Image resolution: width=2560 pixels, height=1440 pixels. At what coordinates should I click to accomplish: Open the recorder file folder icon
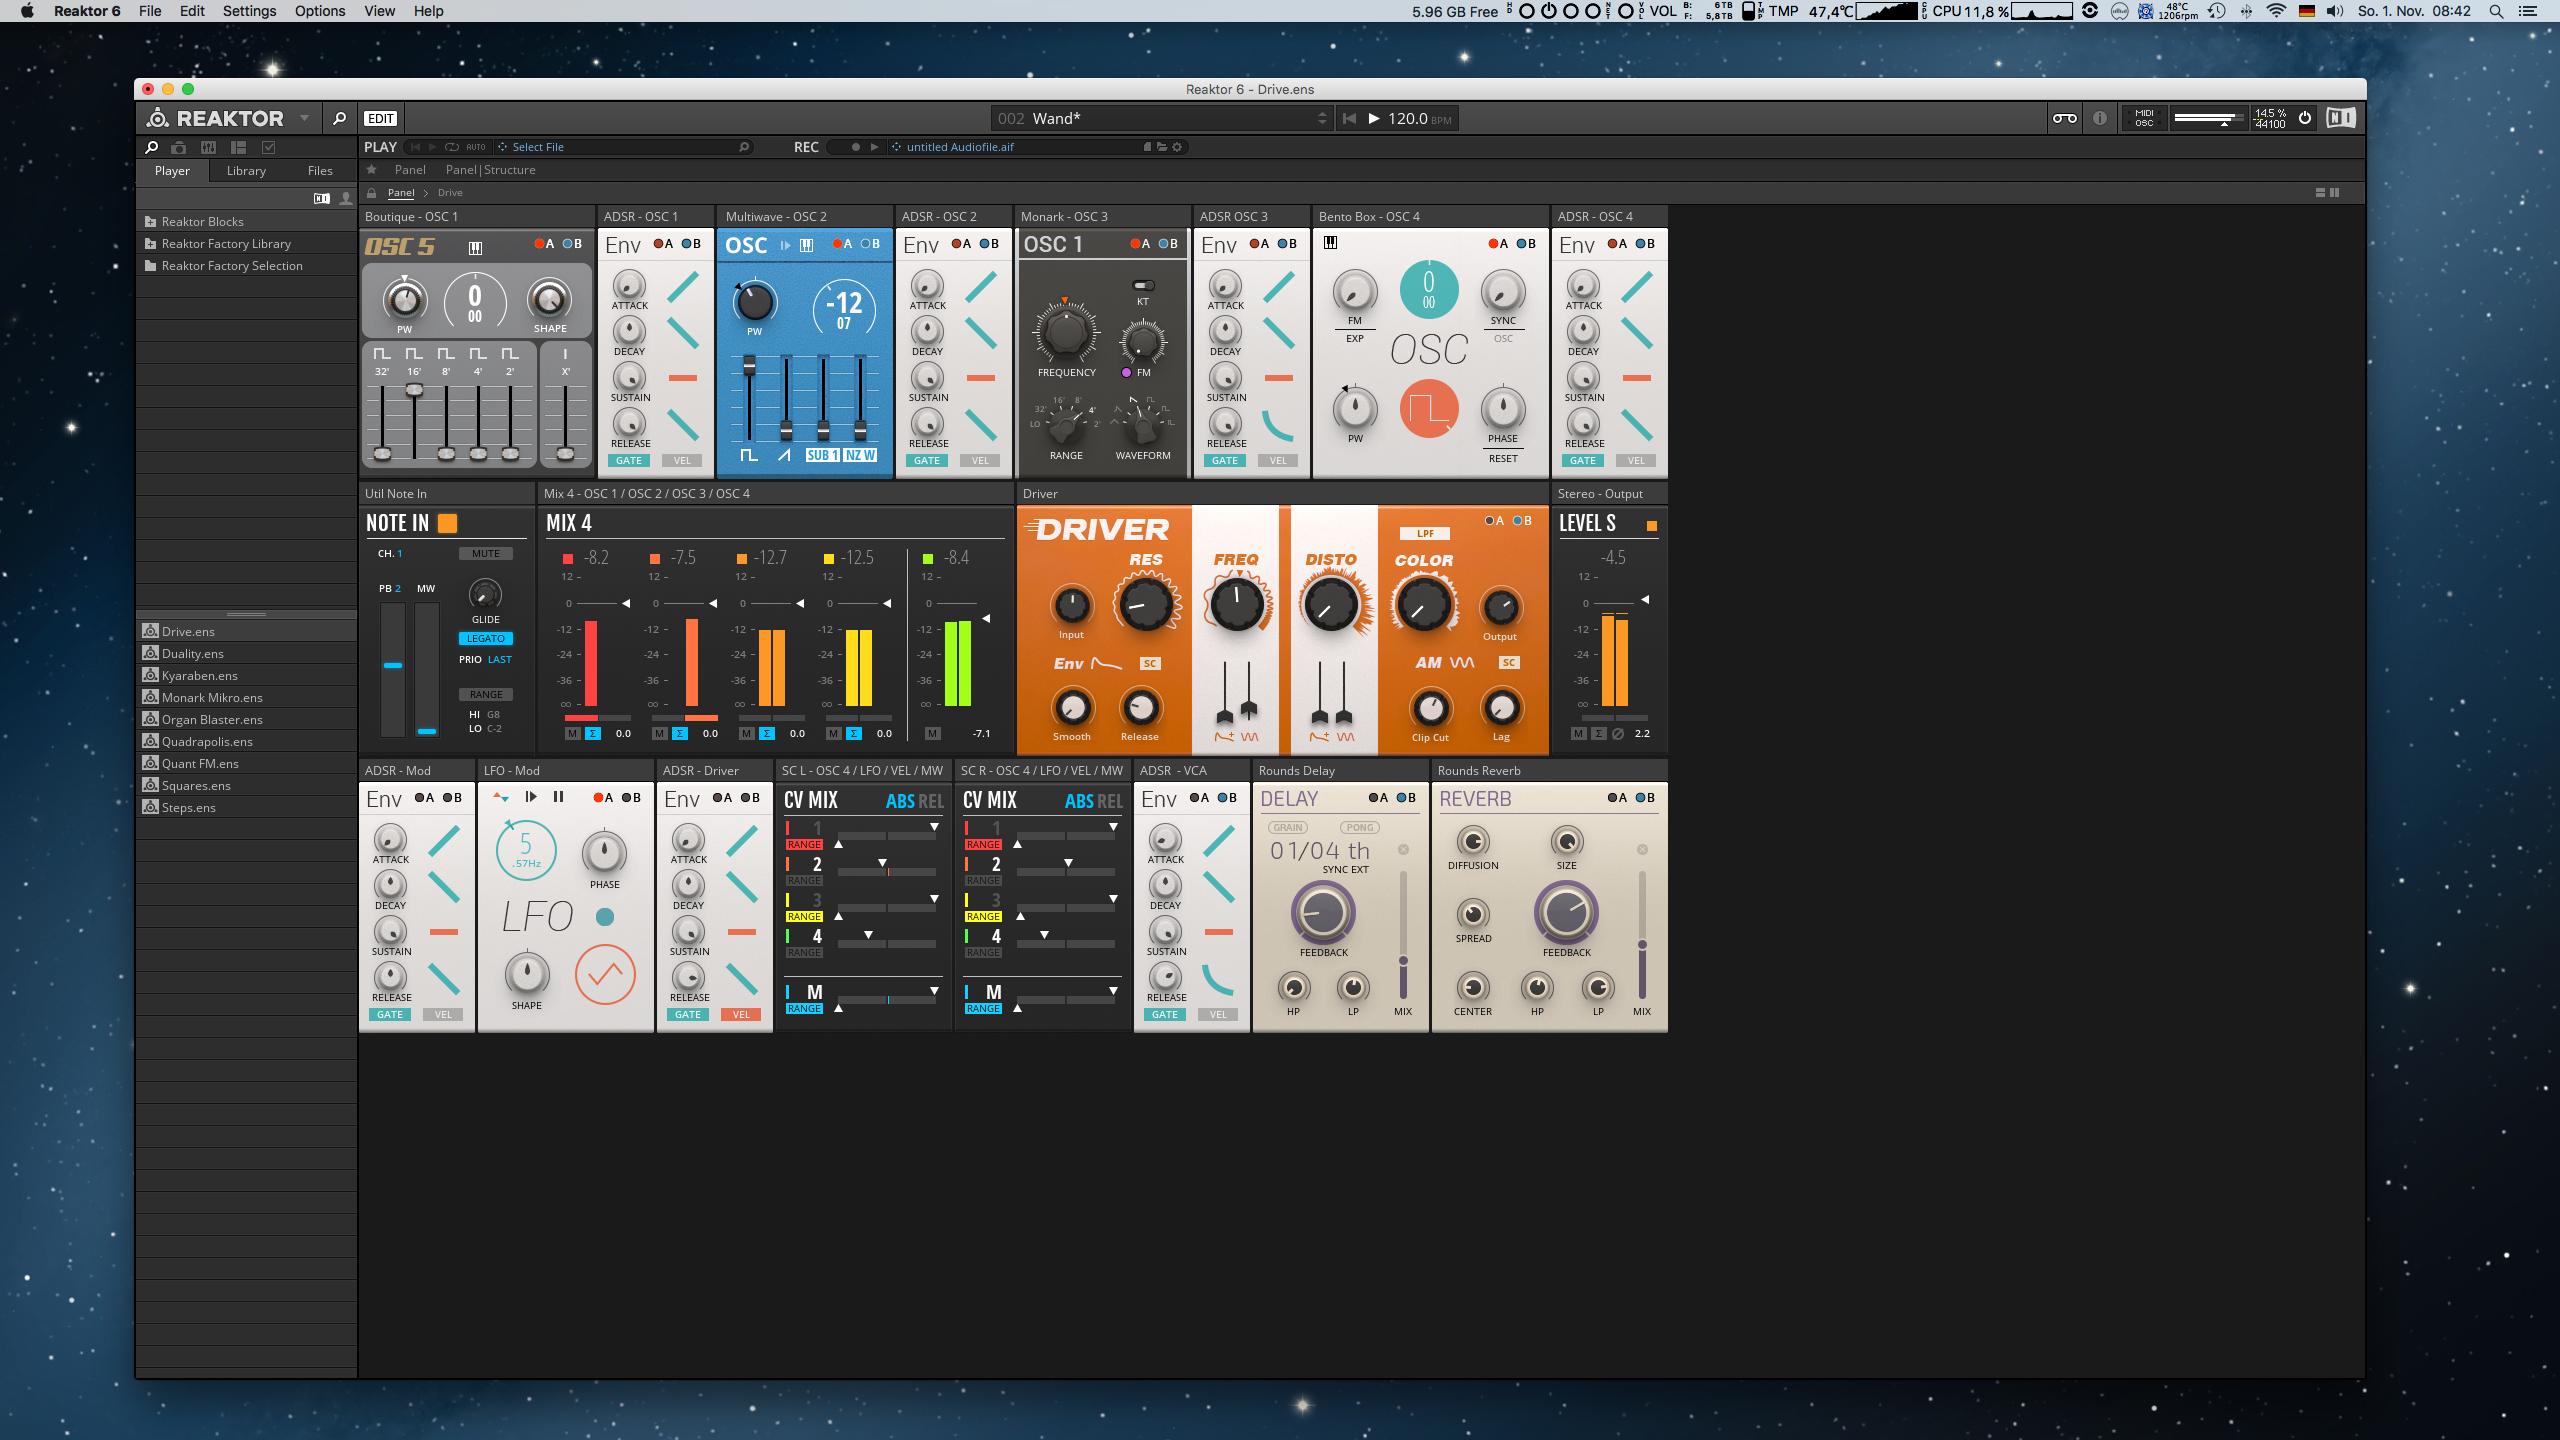click(1162, 147)
